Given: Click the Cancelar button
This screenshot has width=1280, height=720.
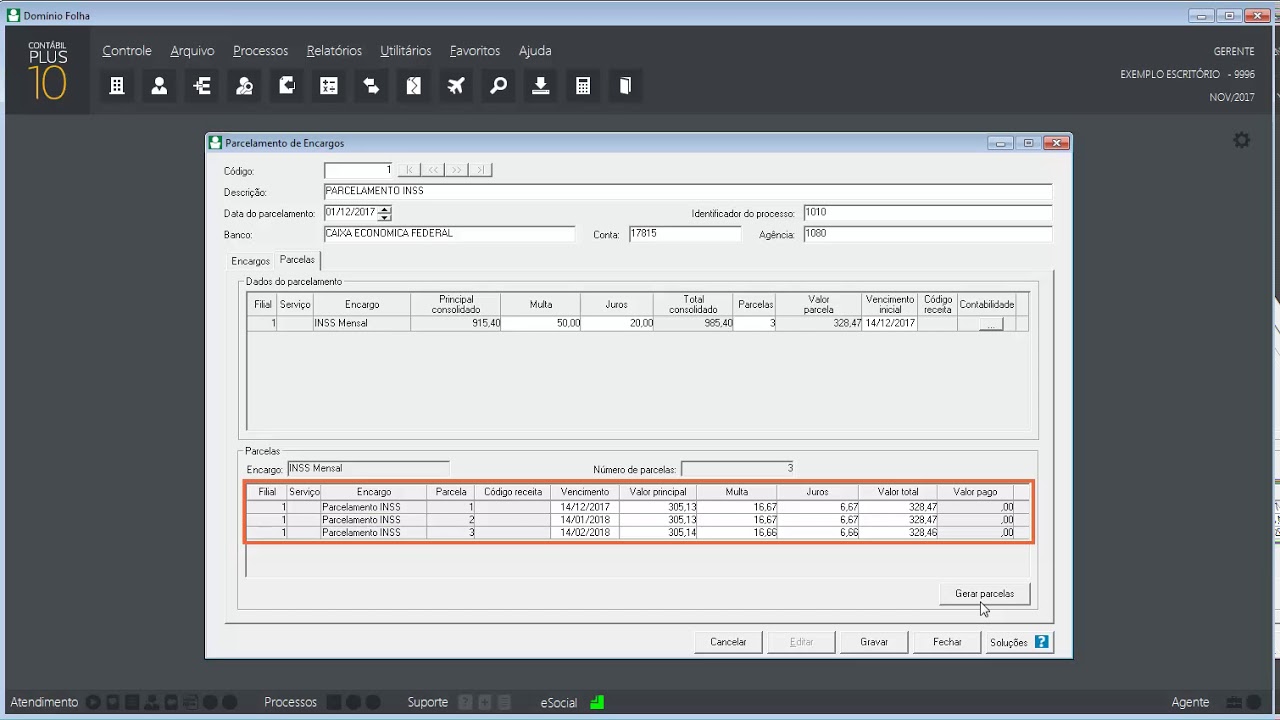Looking at the screenshot, I should coord(728,642).
